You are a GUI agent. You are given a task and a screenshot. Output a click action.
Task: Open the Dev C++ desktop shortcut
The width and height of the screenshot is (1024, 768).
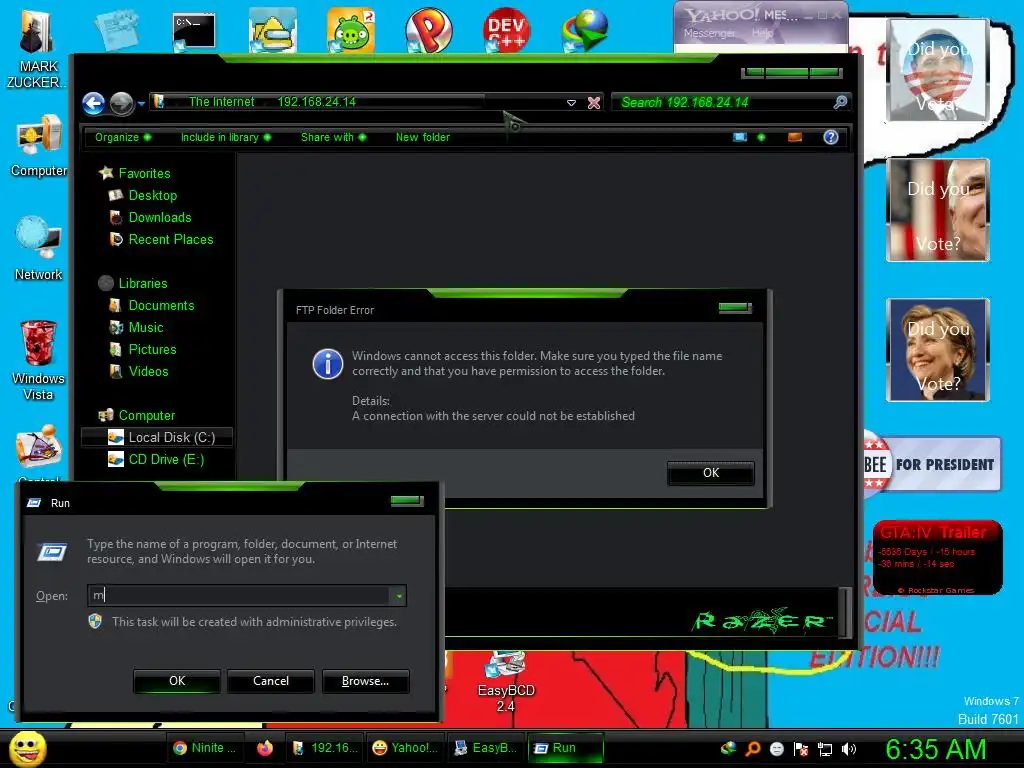506,30
